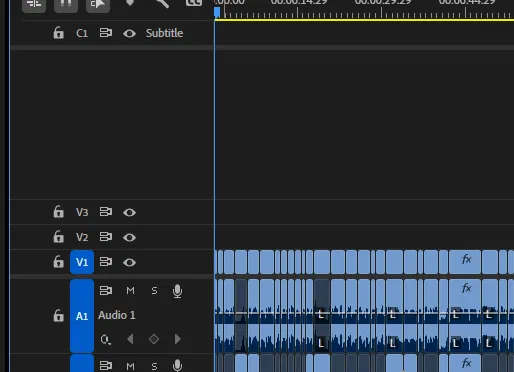Screen dimensions: 514x372
Task: Open timeline display settings wrench
Action: click(162, 3)
